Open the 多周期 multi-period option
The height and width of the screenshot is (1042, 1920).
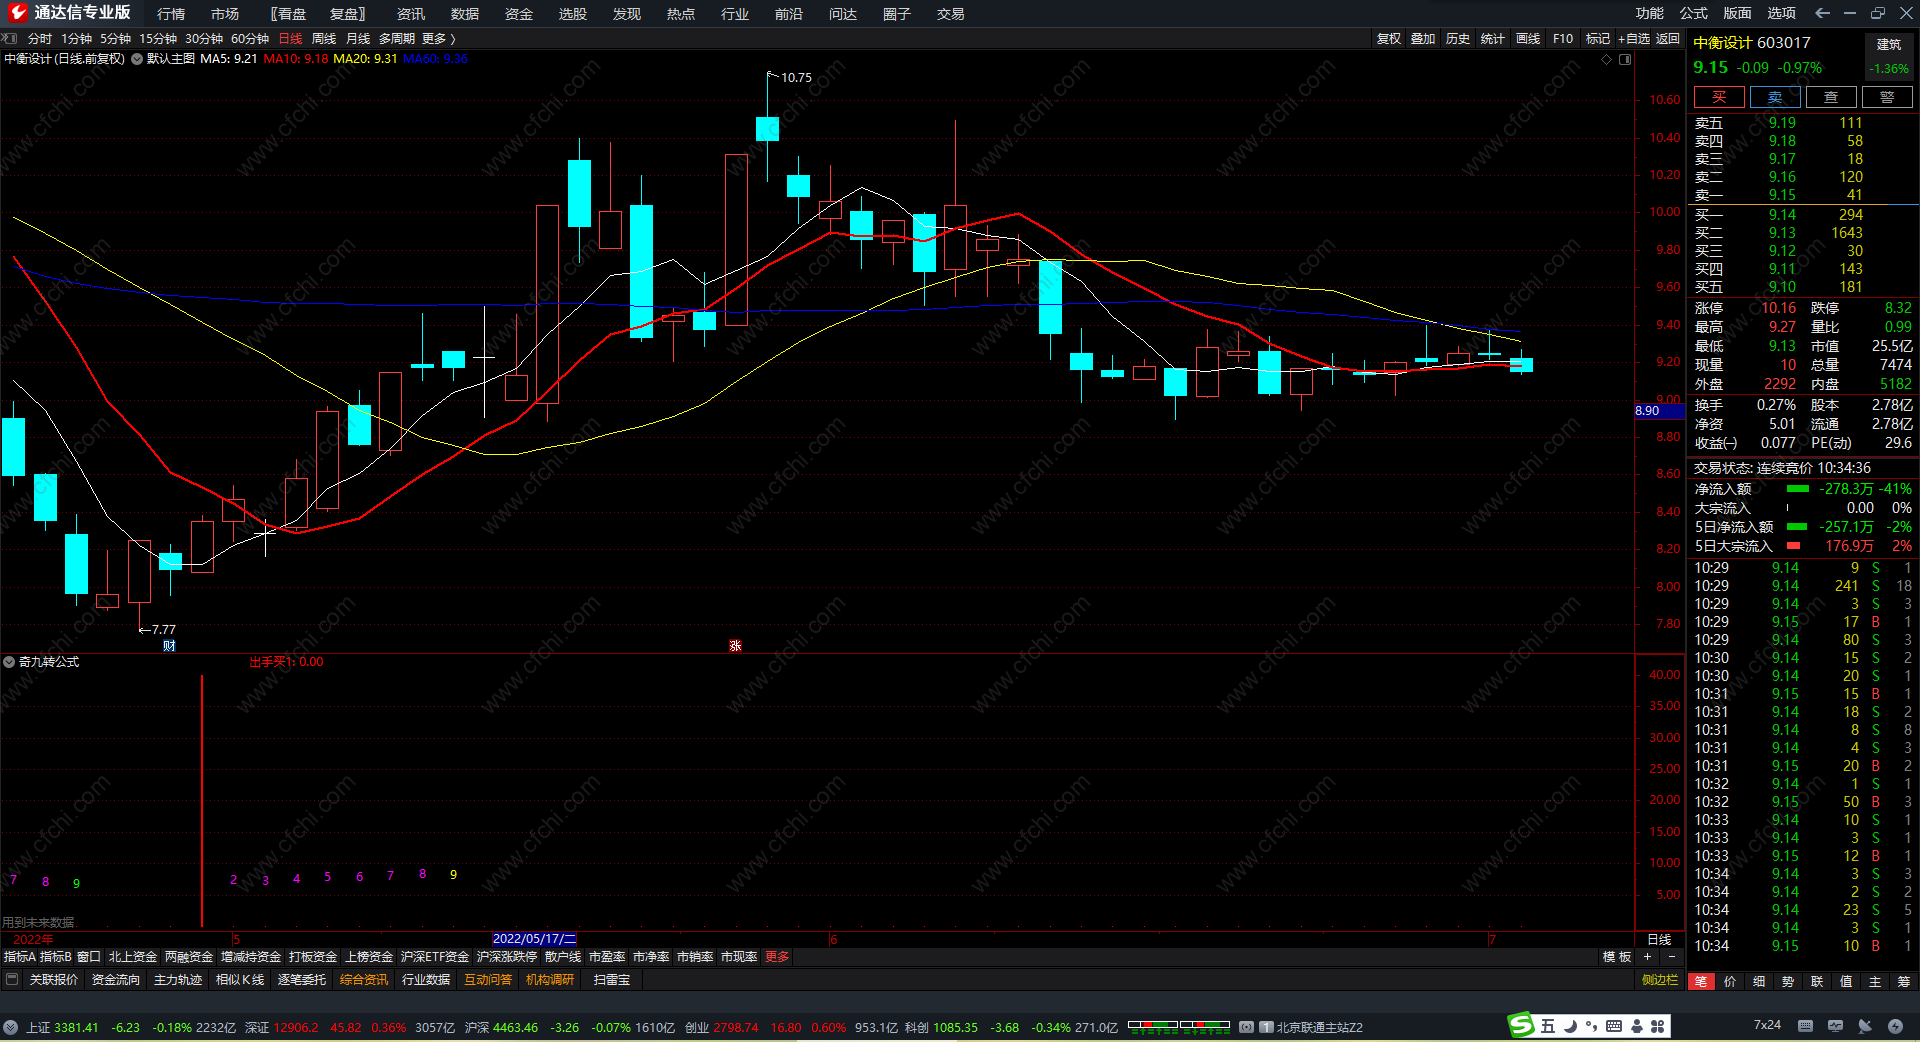pos(397,39)
